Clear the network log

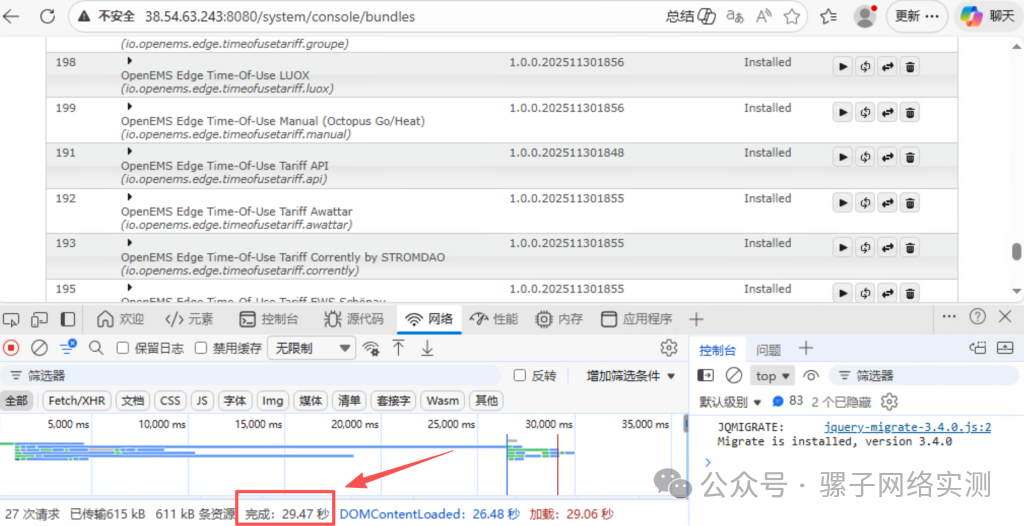click(x=39, y=348)
